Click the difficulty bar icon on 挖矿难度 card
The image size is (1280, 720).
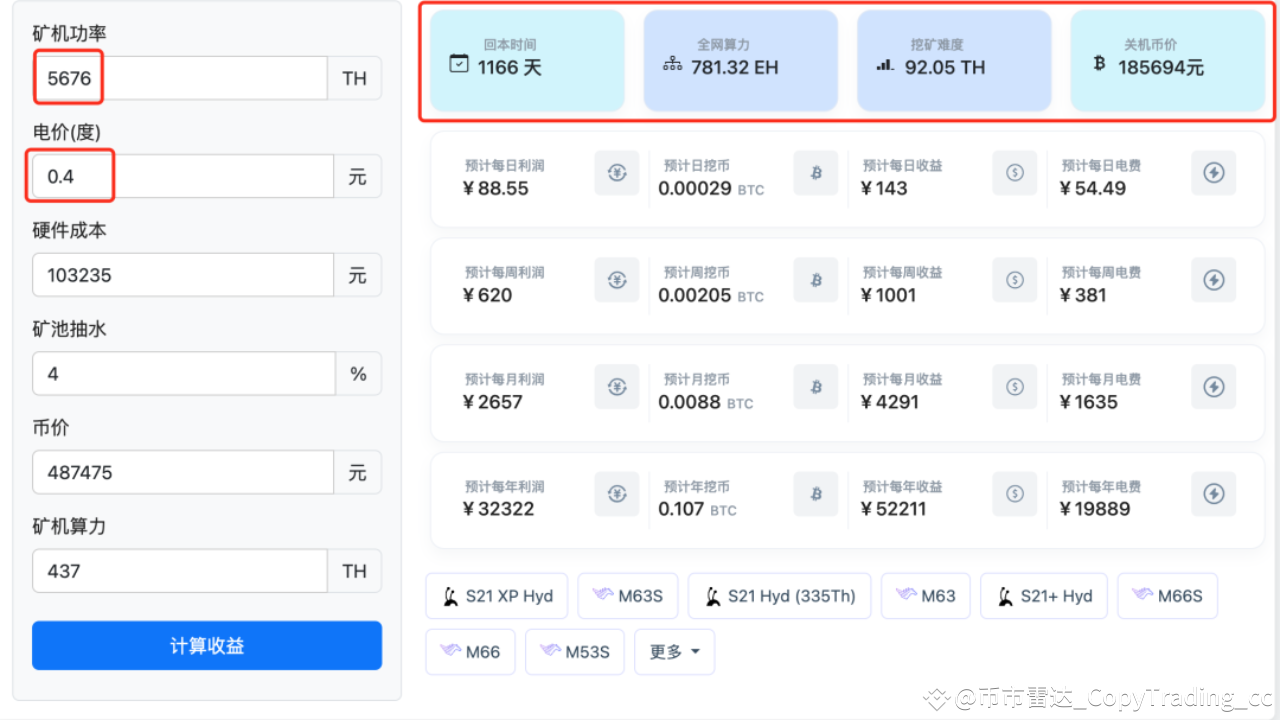[x=884, y=62]
